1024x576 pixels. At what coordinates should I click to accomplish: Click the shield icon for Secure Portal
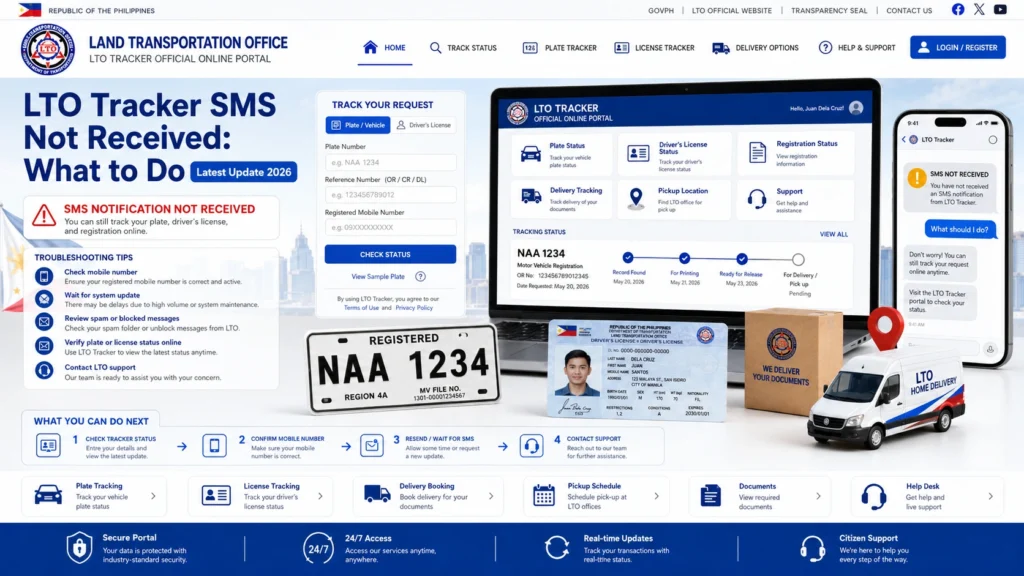click(x=79, y=547)
